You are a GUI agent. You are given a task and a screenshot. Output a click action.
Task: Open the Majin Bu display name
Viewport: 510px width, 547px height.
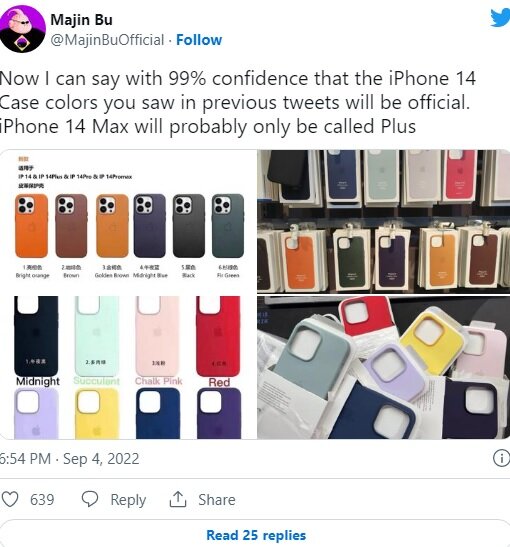[81, 20]
